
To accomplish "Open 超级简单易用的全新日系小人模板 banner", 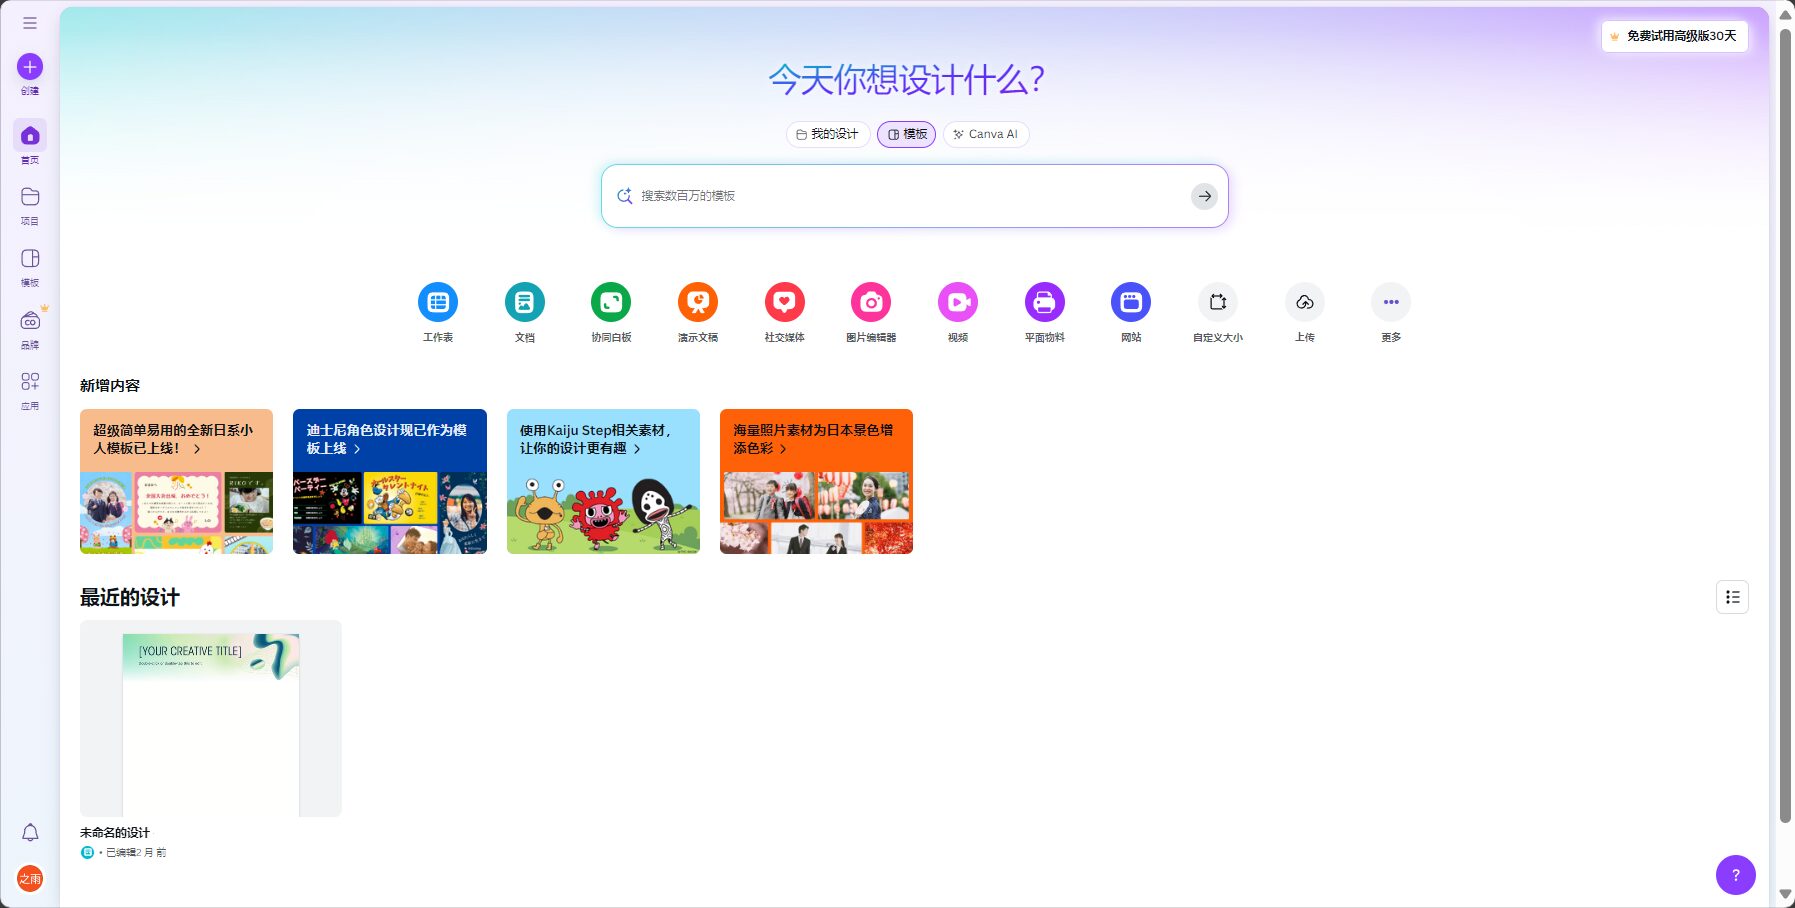I will pyautogui.click(x=176, y=481).
